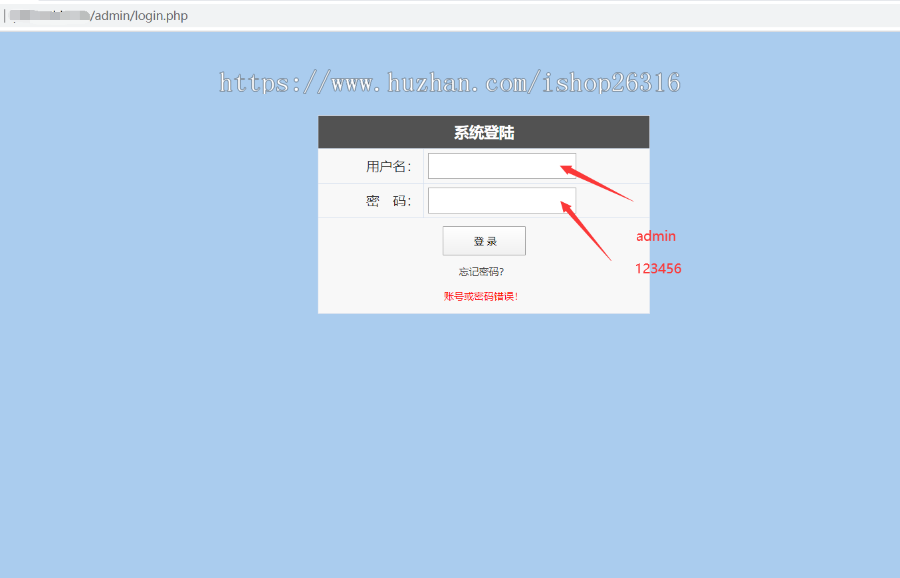Open the 忘记密码? forgot password link
The image size is (900, 578).
click(482, 271)
